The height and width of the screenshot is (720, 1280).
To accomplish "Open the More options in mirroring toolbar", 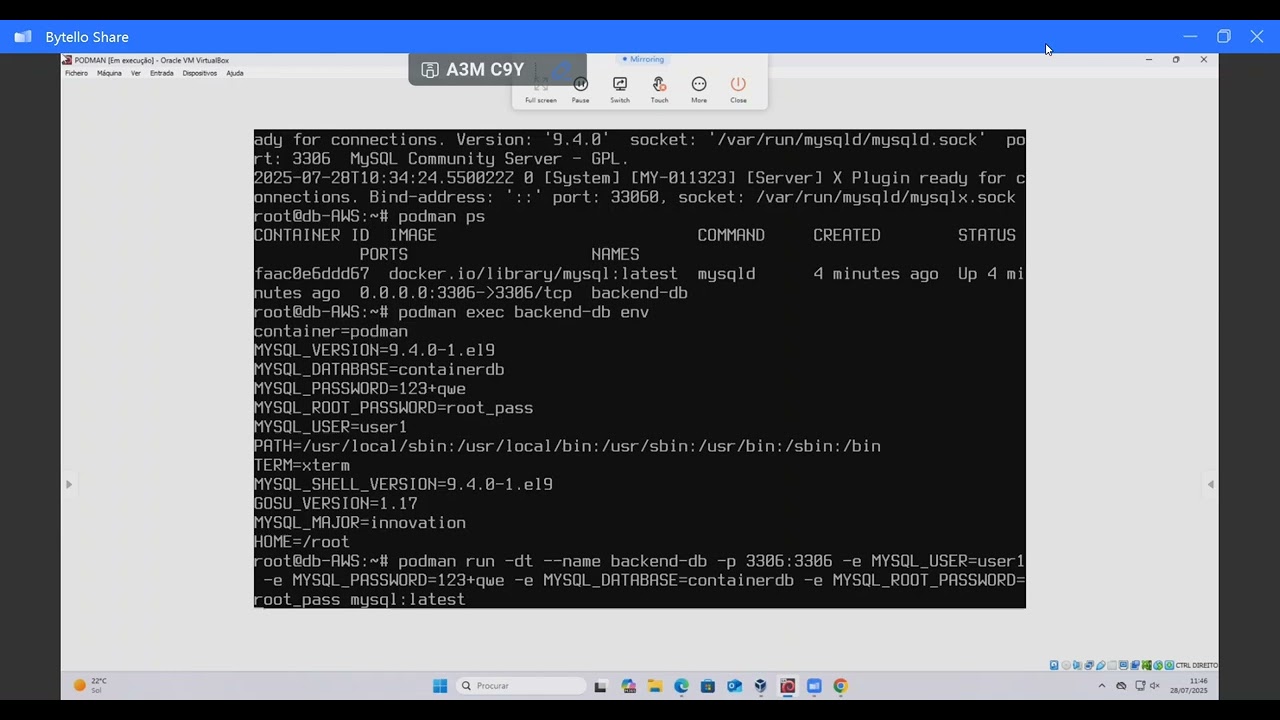I will click(699, 84).
